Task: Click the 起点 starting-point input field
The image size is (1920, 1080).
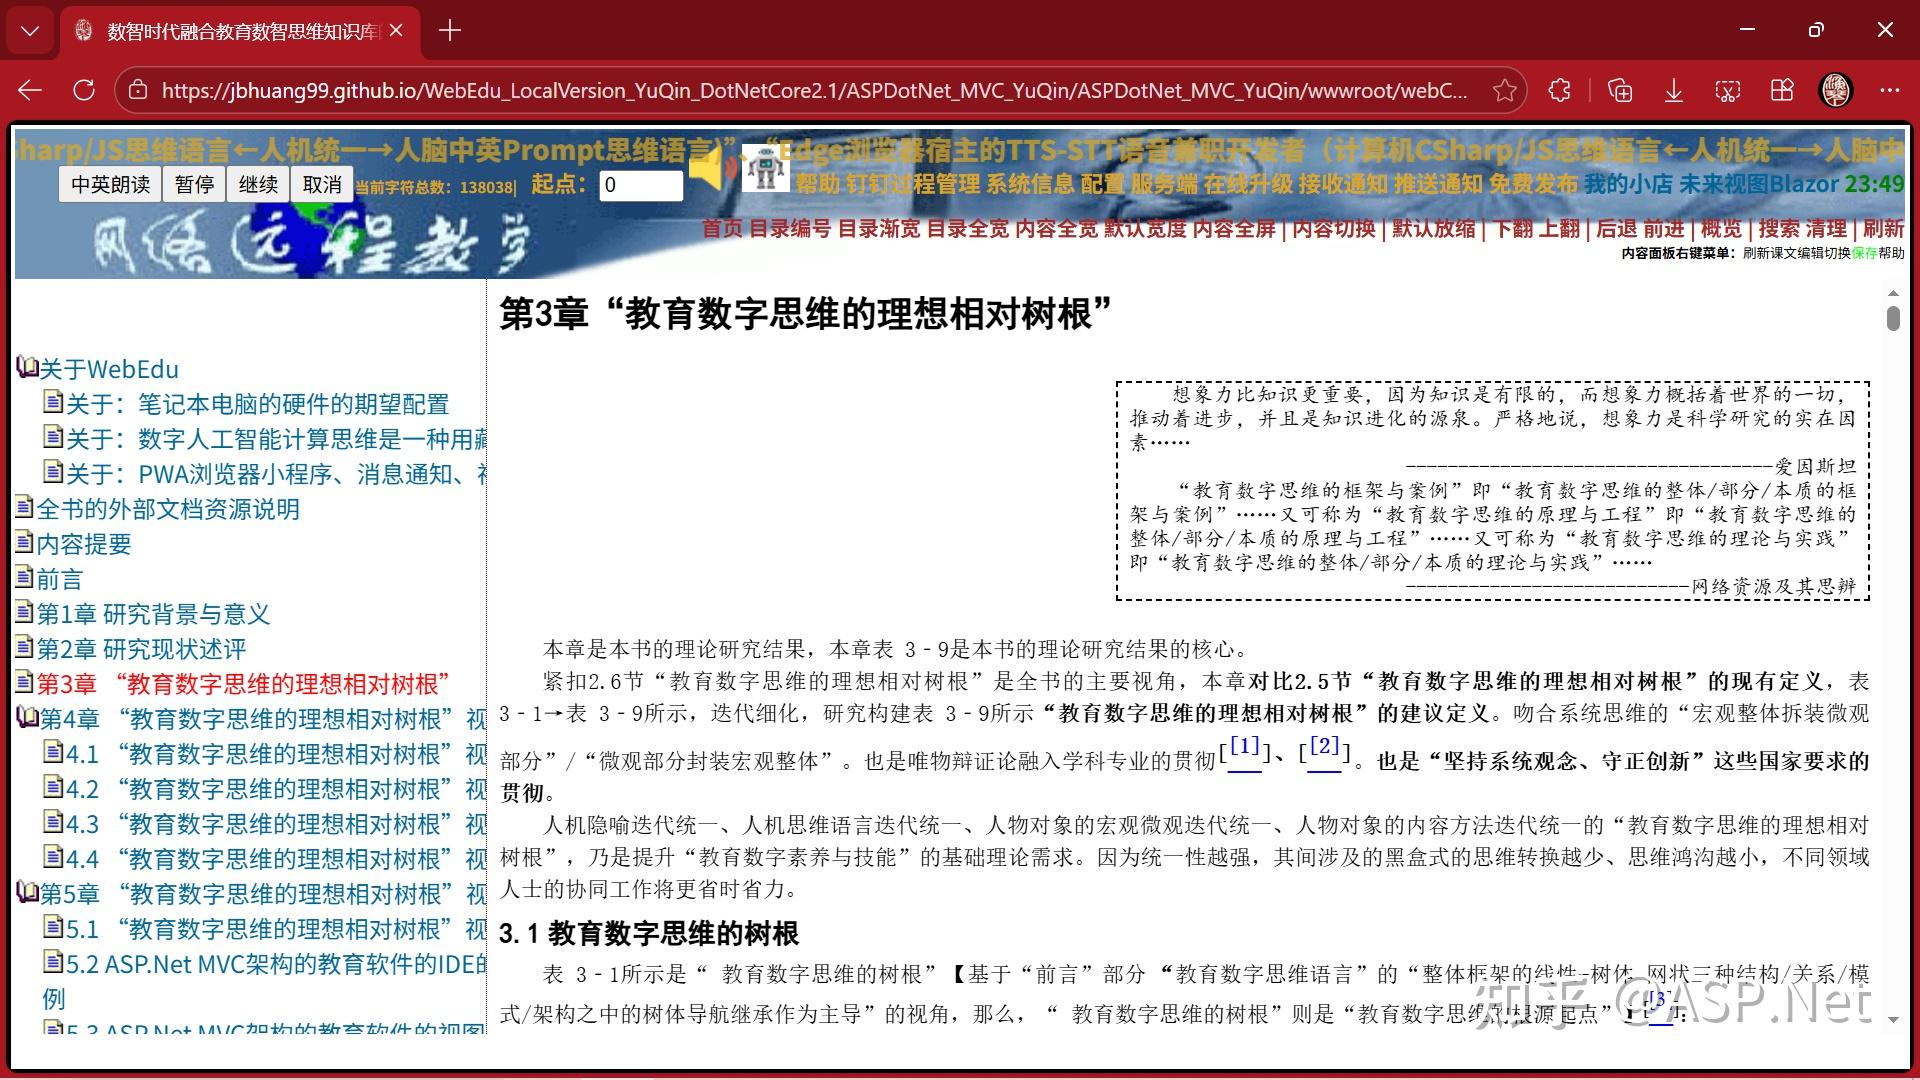Action: (x=641, y=185)
